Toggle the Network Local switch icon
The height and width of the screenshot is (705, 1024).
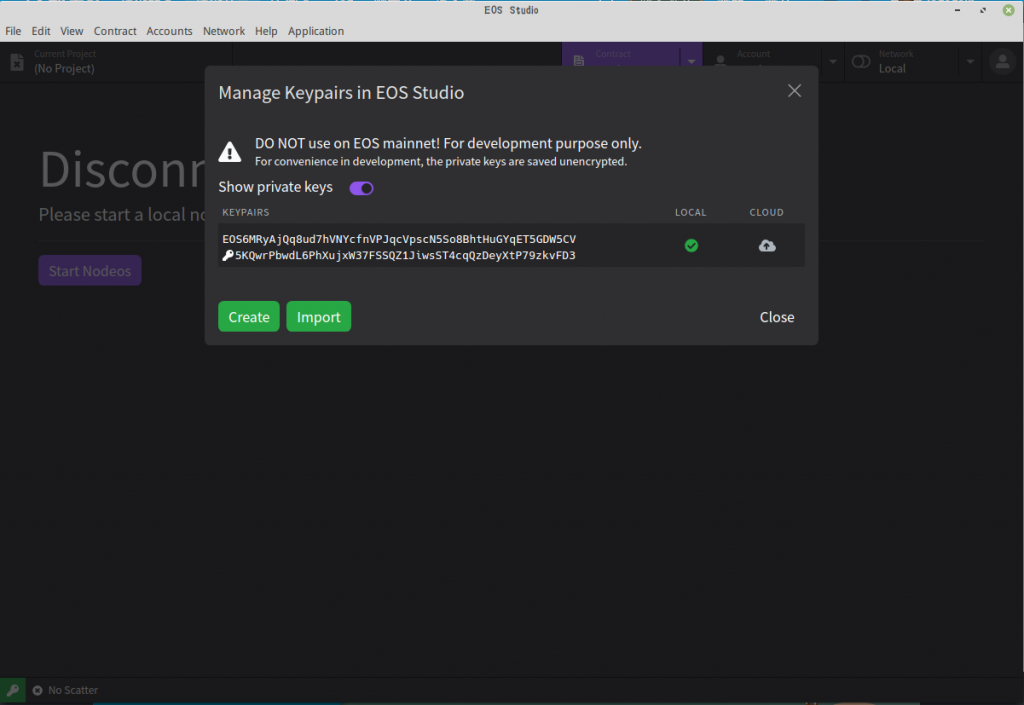click(x=861, y=61)
